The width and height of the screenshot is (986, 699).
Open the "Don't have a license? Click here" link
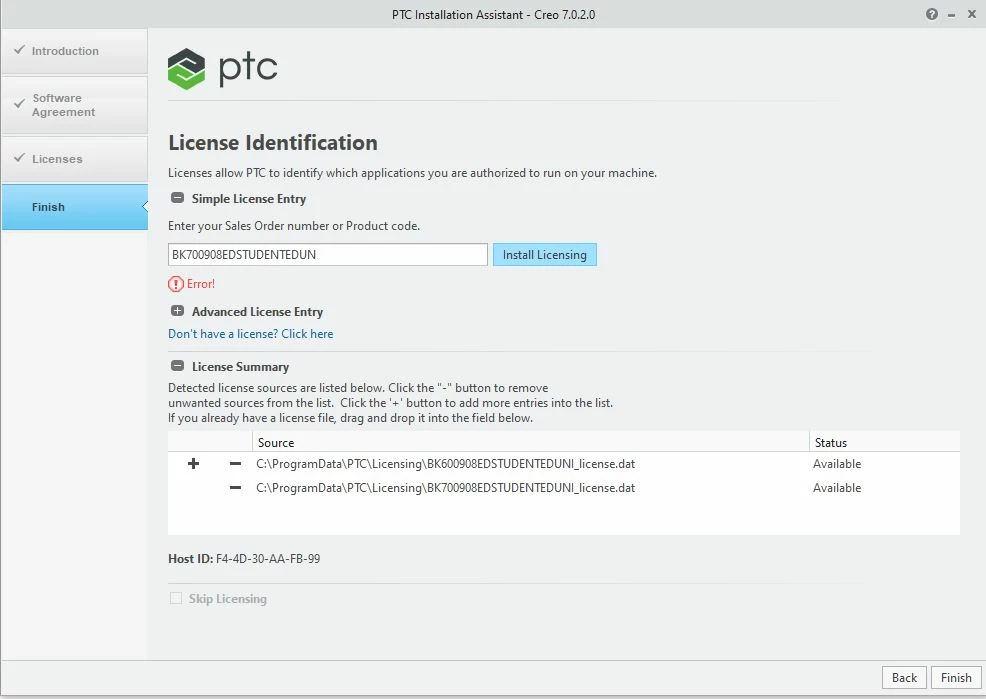(x=250, y=334)
